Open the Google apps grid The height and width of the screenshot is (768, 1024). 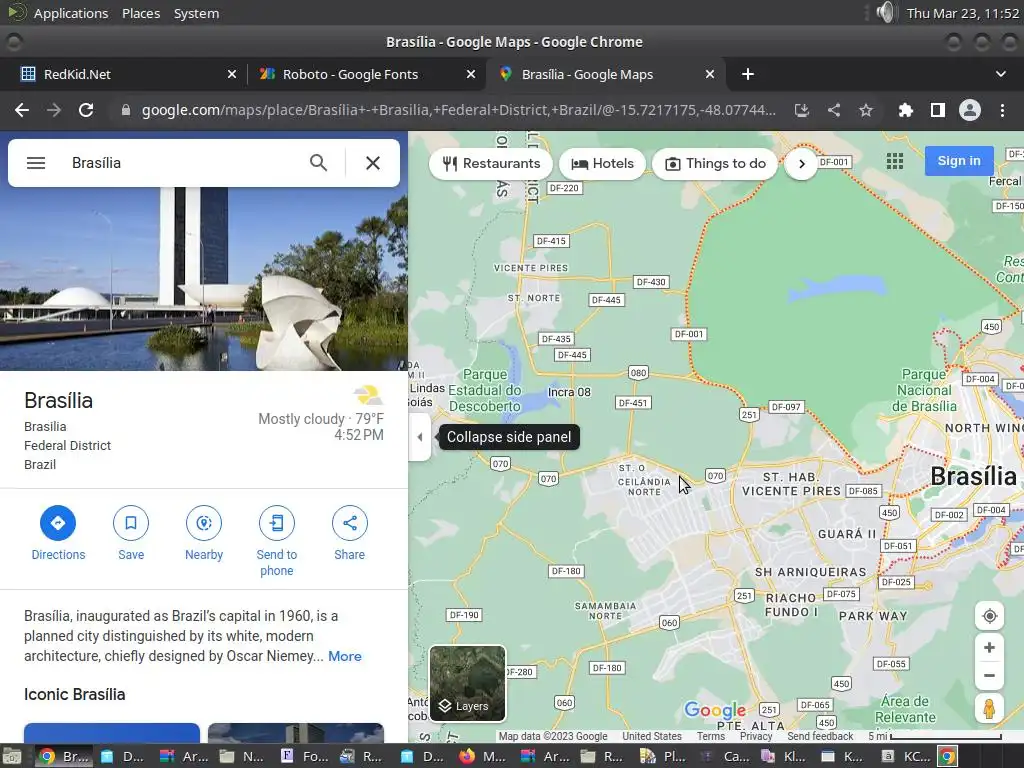tap(895, 161)
